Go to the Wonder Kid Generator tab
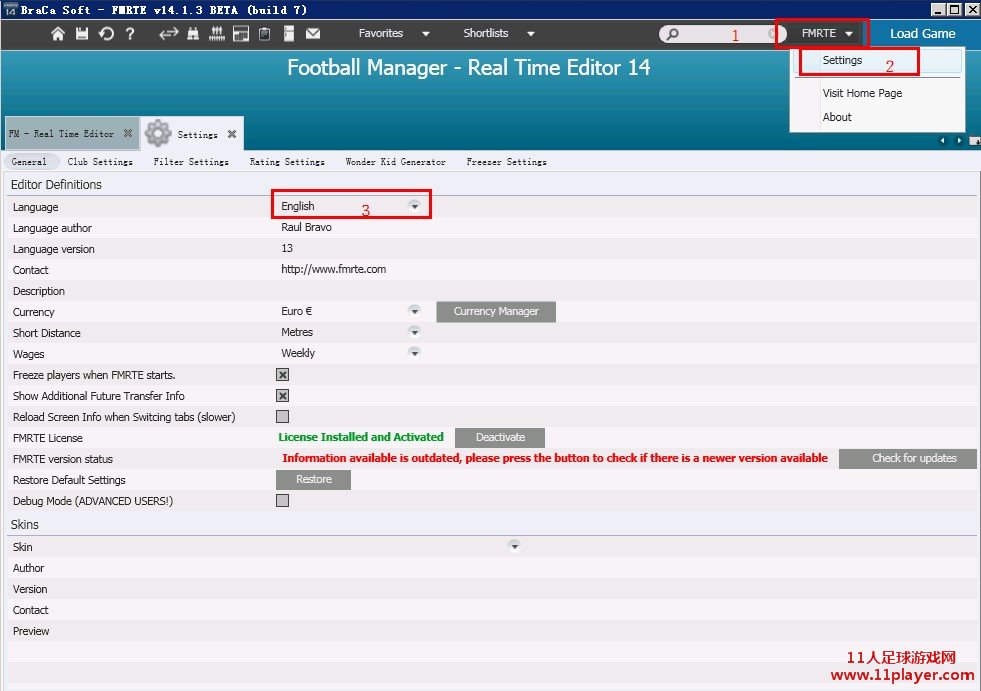Viewport: 981px width, 691px height. (x=395, y=161)
